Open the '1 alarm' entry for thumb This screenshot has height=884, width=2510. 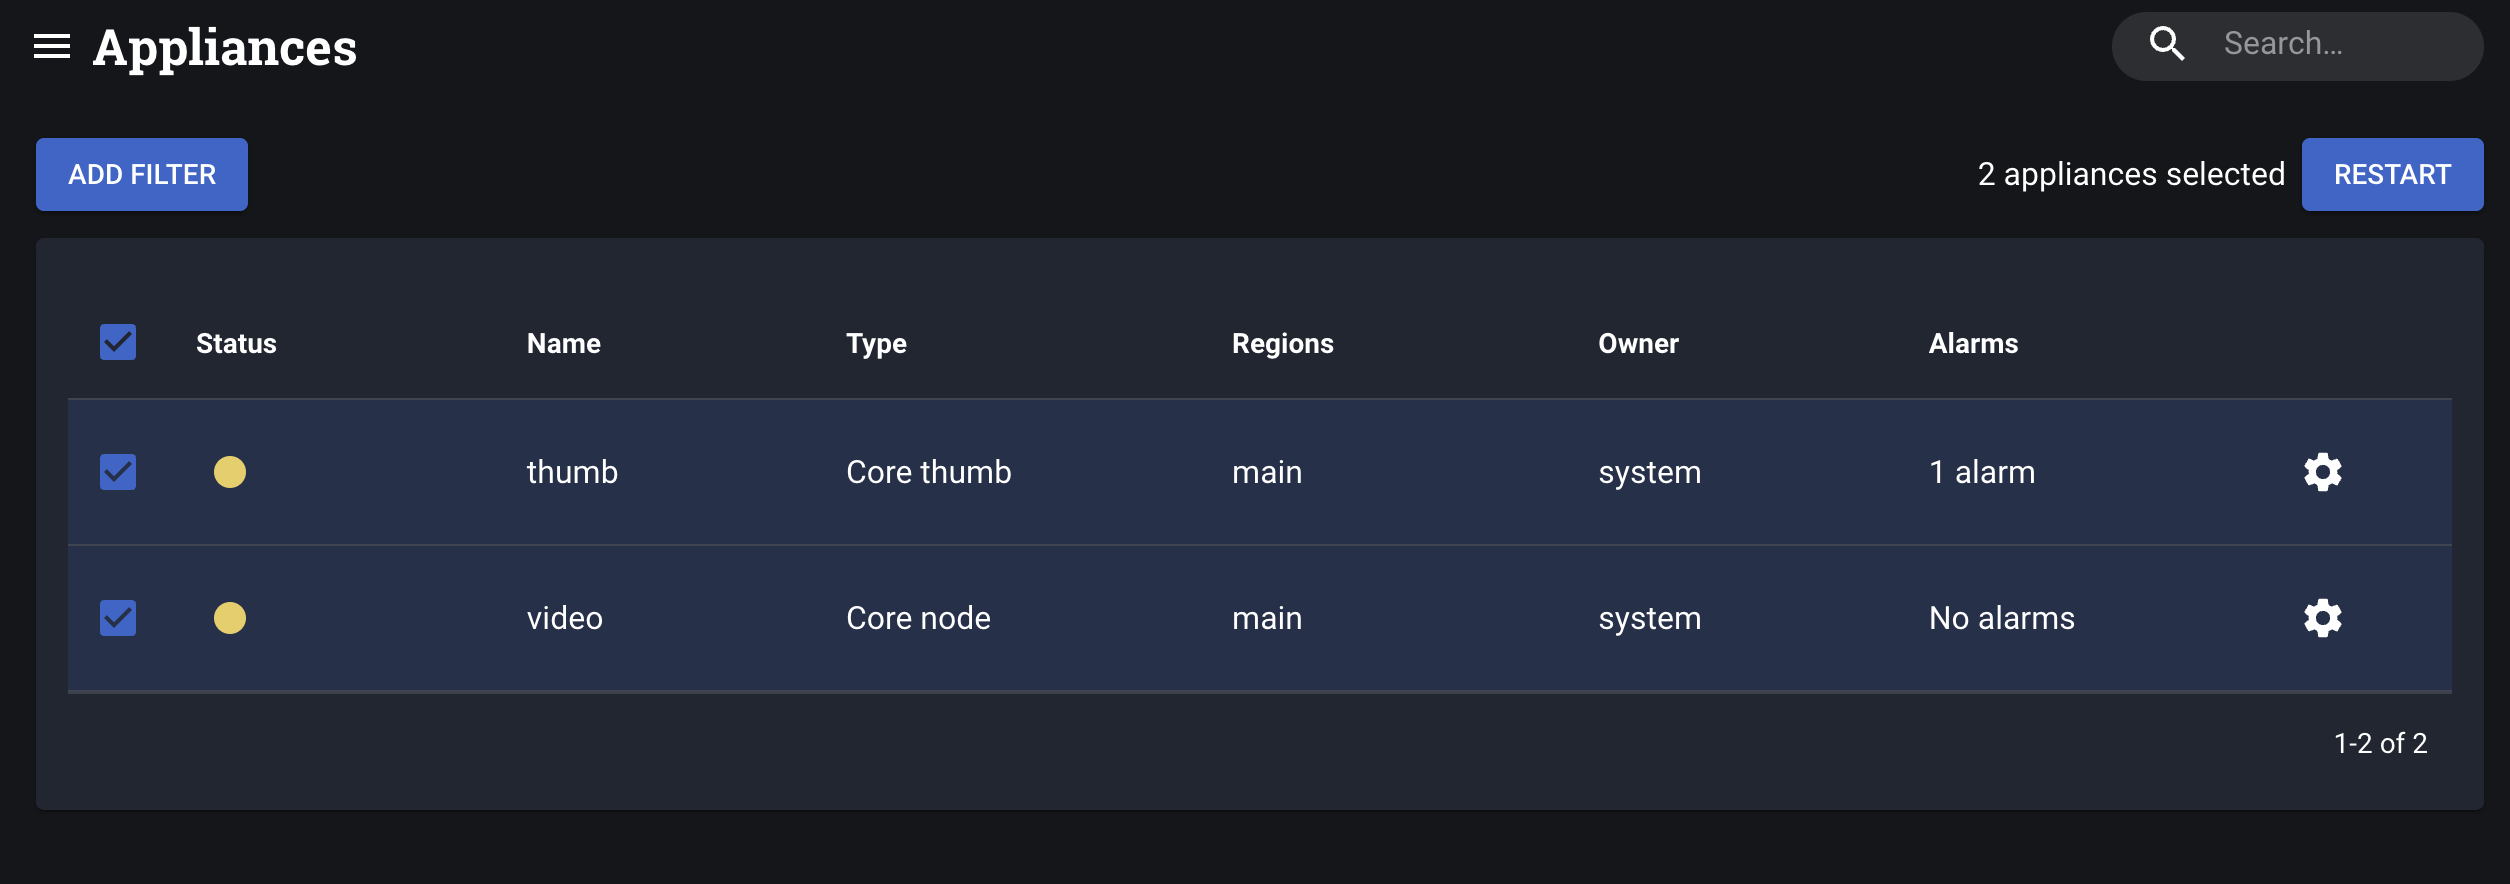tap(1981, 472)
